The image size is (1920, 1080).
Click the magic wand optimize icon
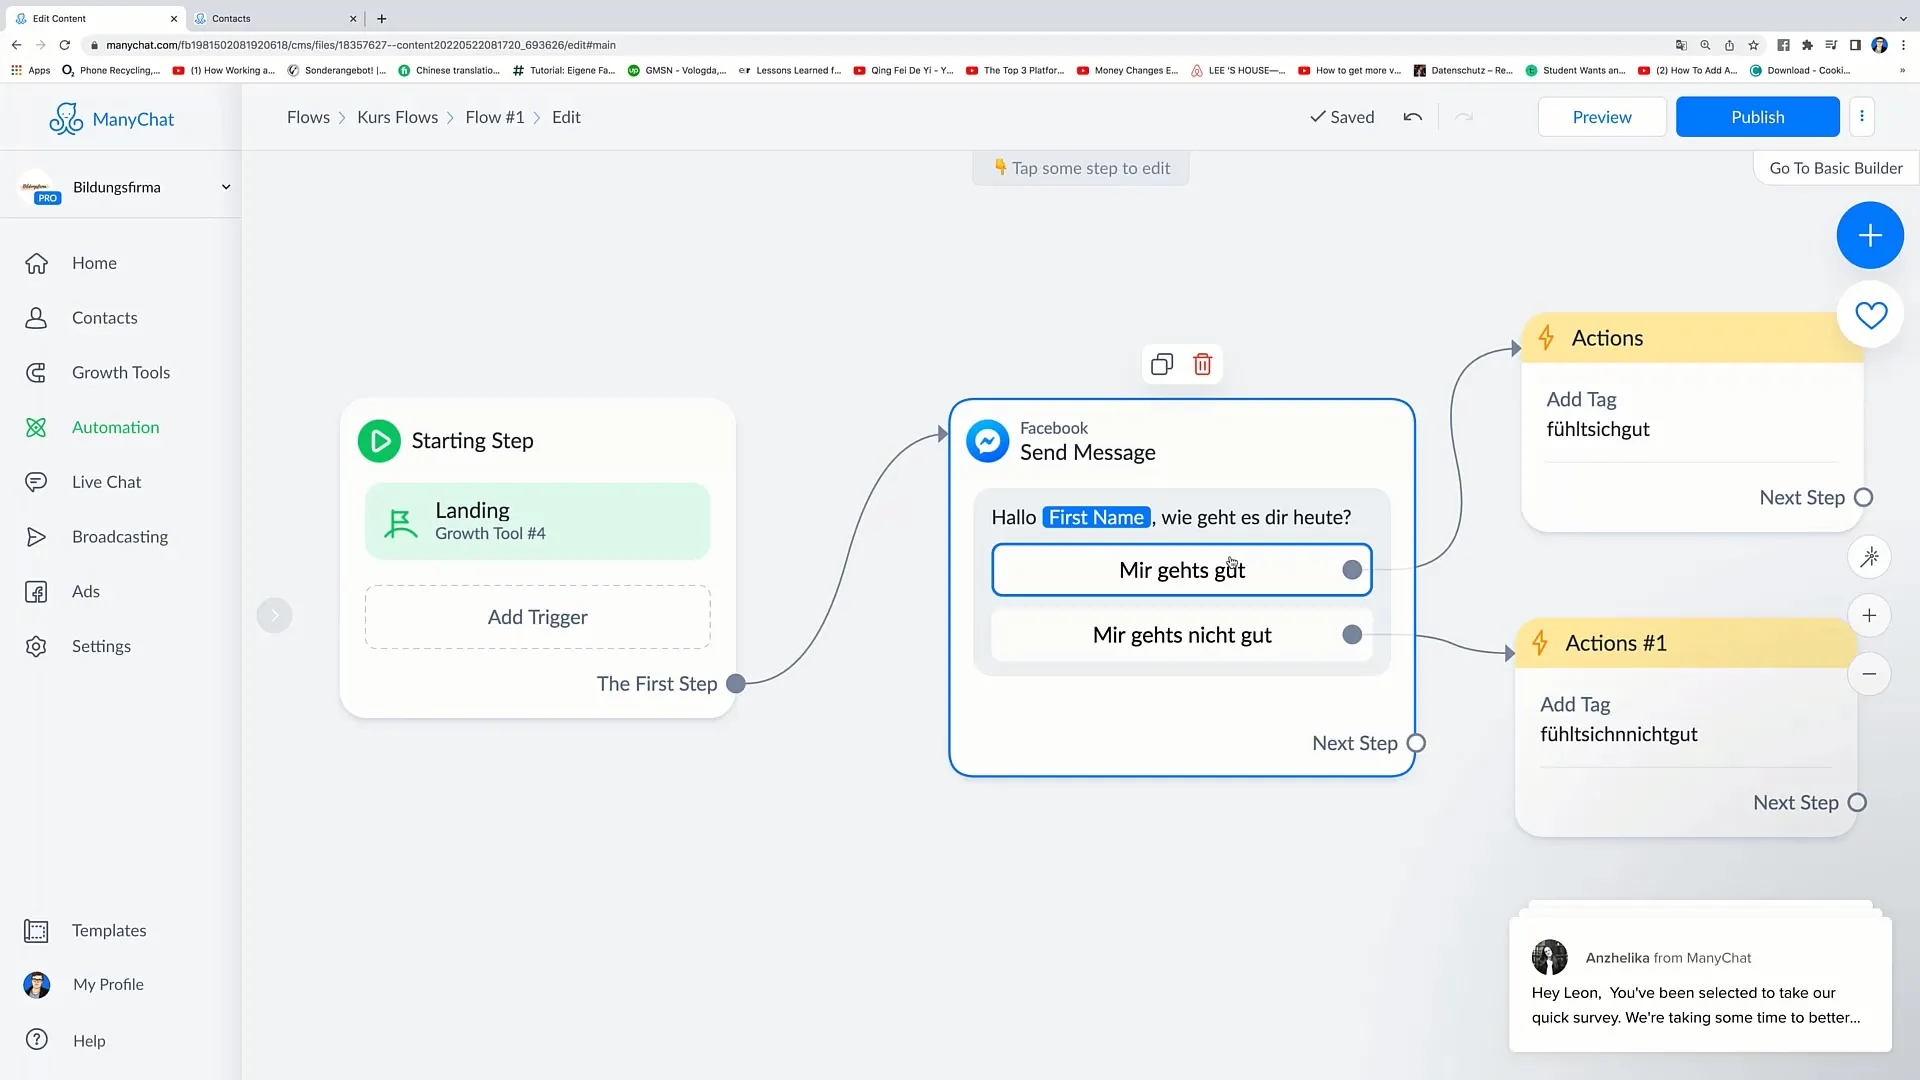pyautogui.click(x=1870, y=556)
